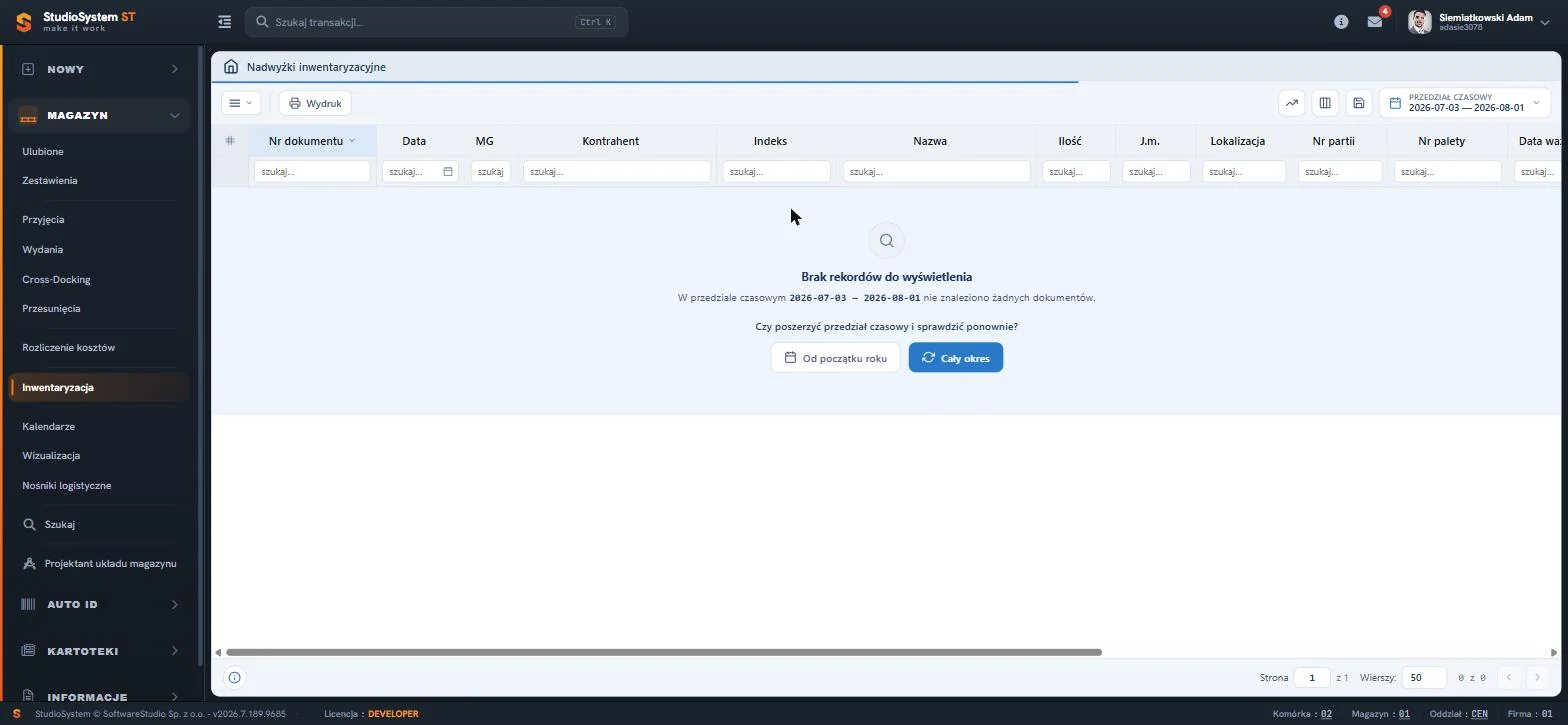Click the info icon at grid footer
The width and height of the screenshot is (1568, 725).
(x=234, y=678)
